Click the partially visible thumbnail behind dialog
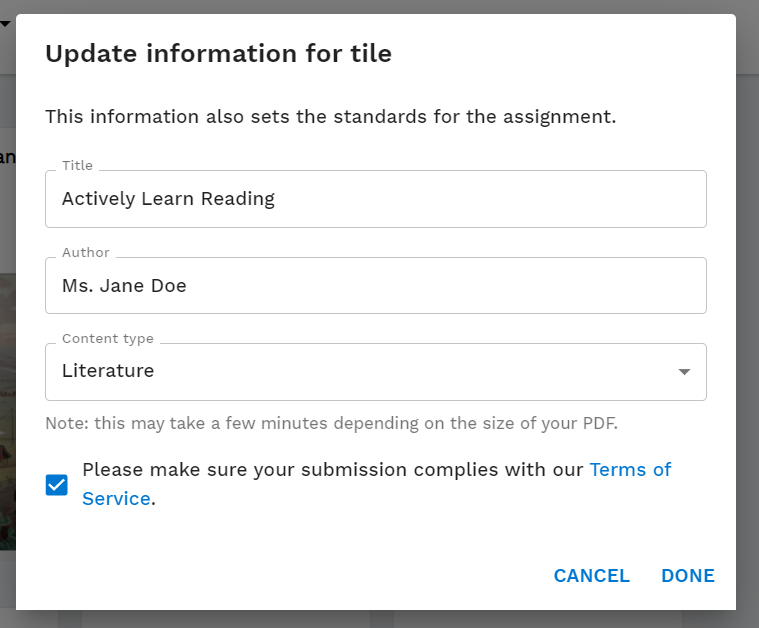The height and width of the screenshot is (628, 759). (8, 412)
